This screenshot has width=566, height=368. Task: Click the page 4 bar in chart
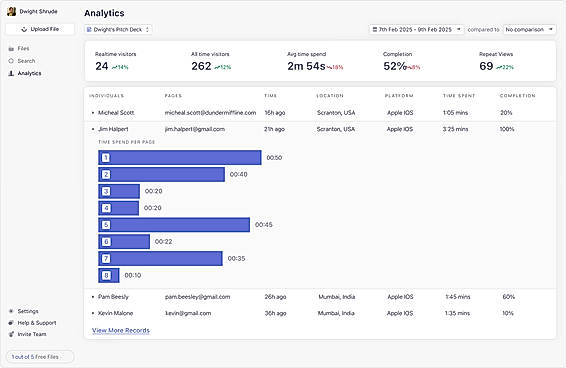click(118, 208)
